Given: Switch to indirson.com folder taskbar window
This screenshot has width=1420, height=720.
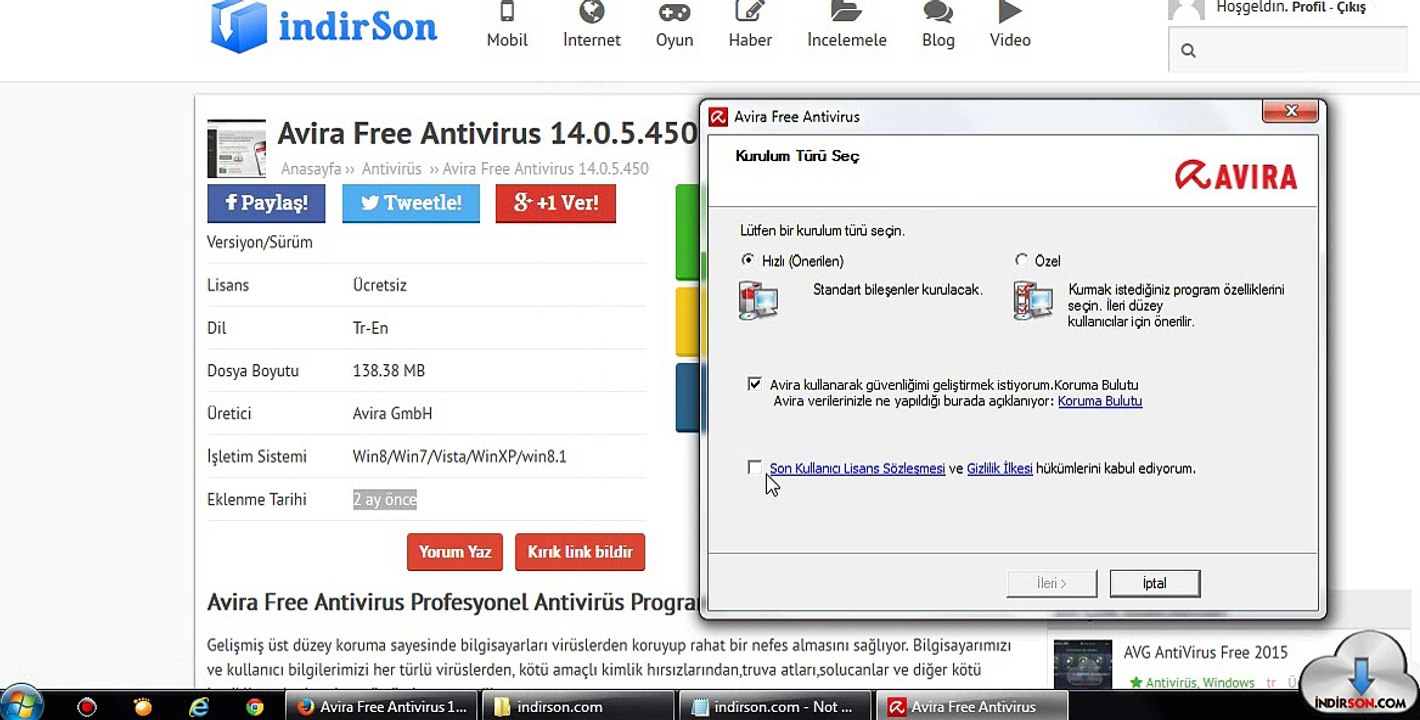Looking at the screenshot, I should (580, 707).
